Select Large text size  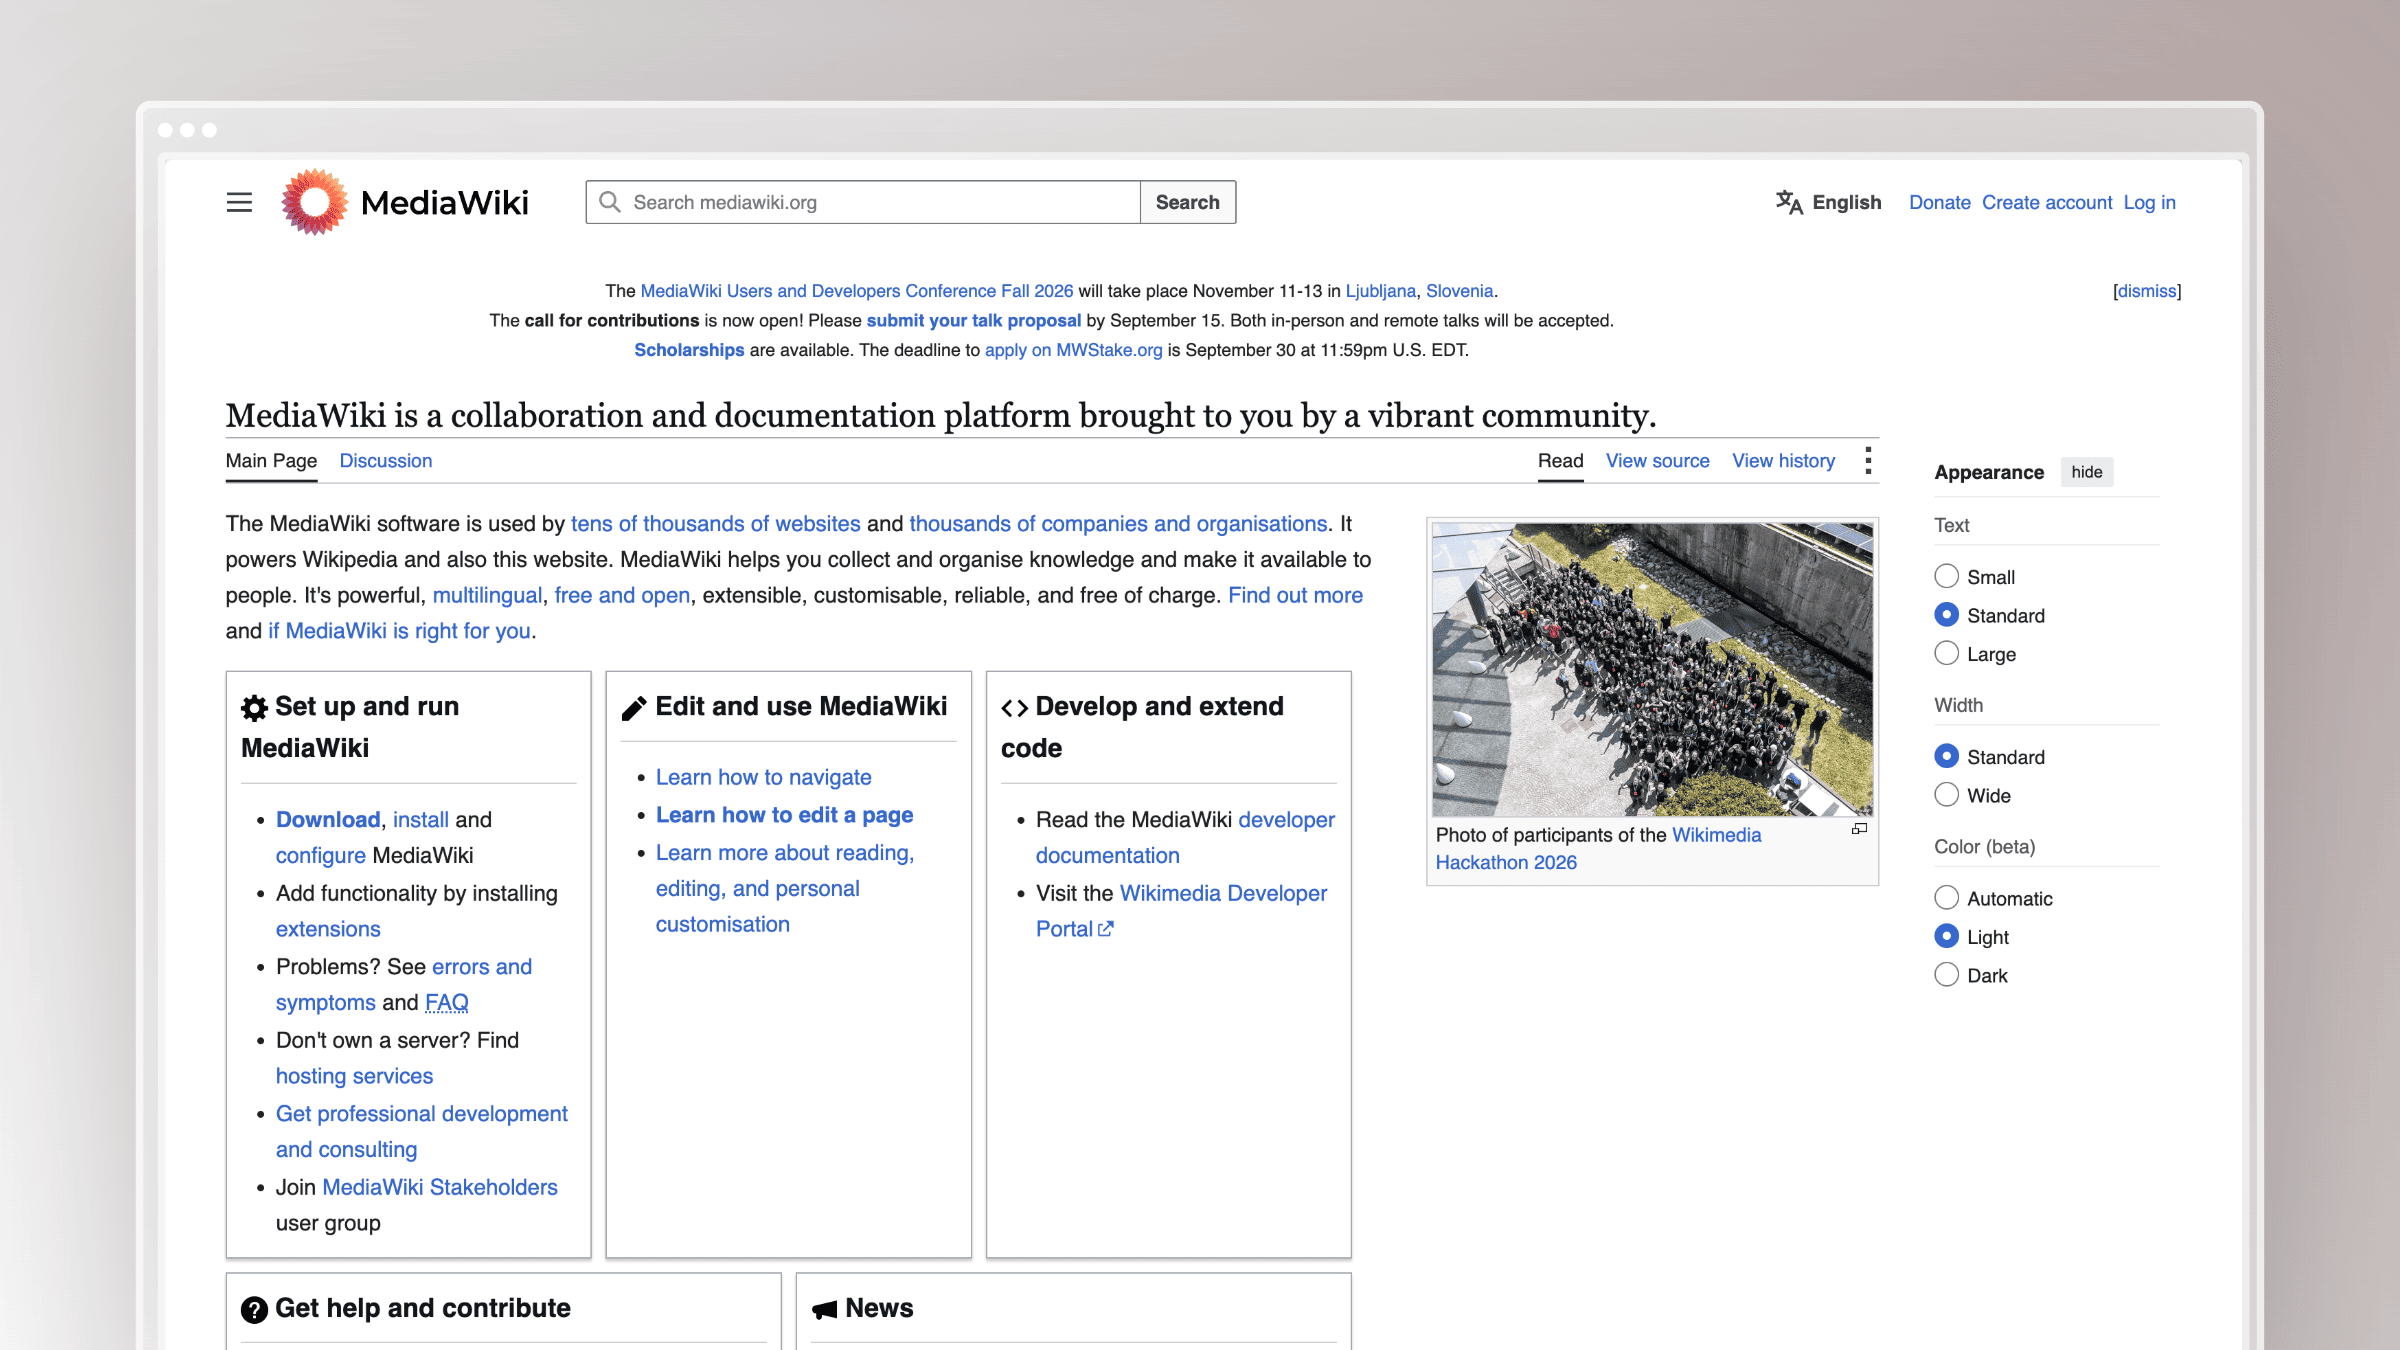(1946, 653)
